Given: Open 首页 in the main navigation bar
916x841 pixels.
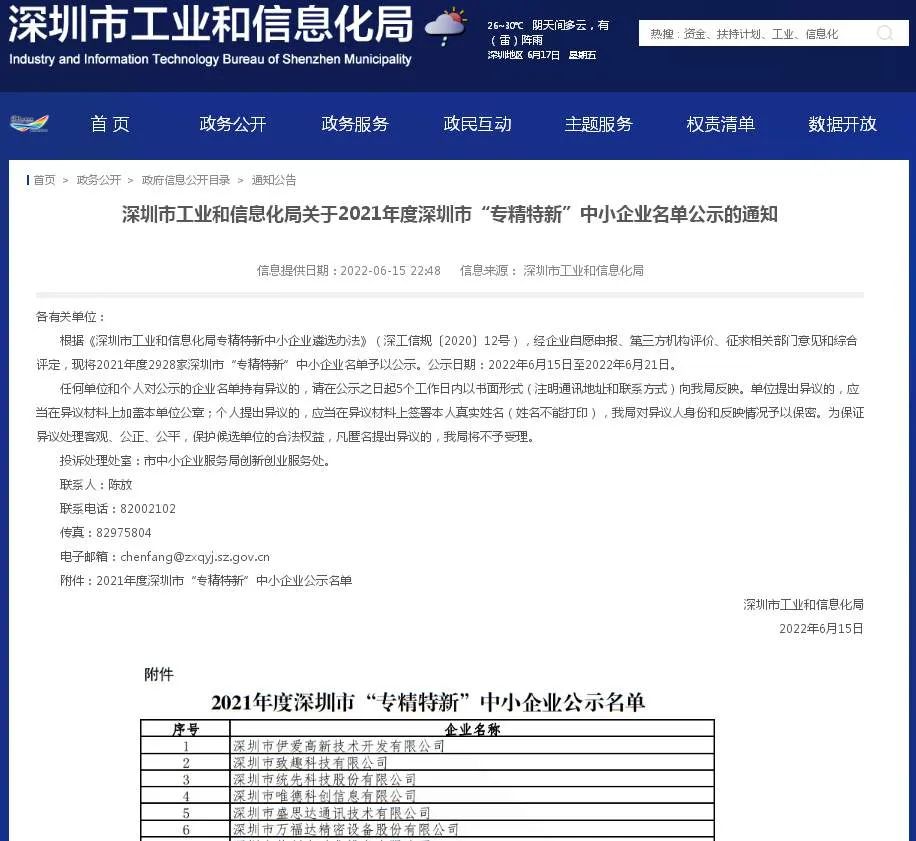Looking at the screenshot, I should [110, 124].
